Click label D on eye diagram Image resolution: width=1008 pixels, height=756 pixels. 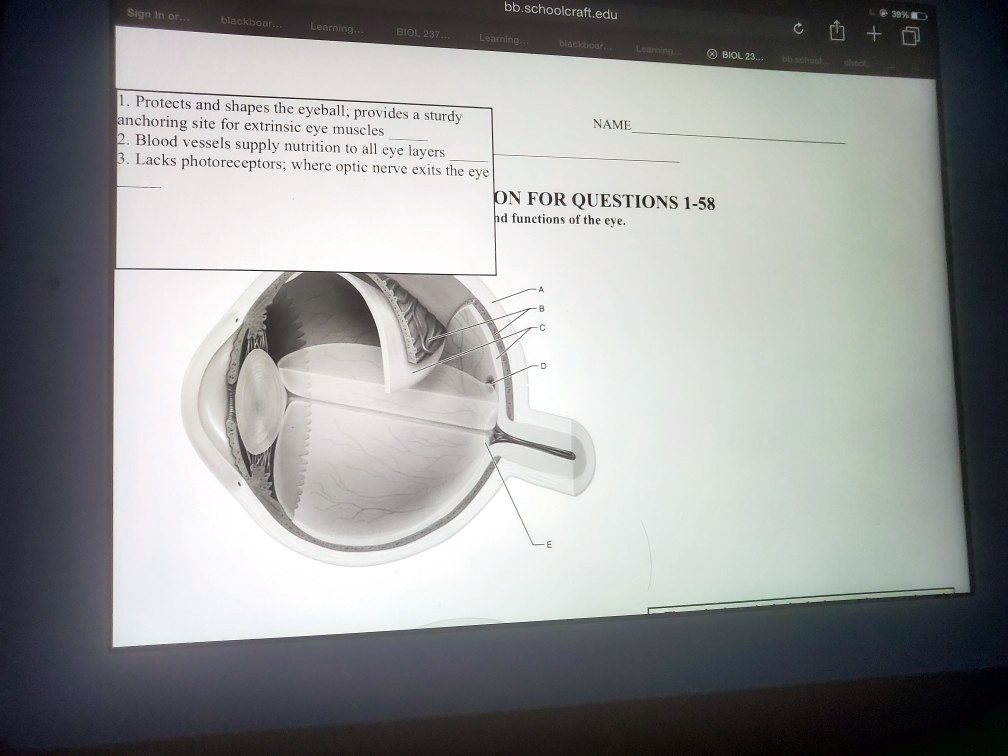coord(543,366)
